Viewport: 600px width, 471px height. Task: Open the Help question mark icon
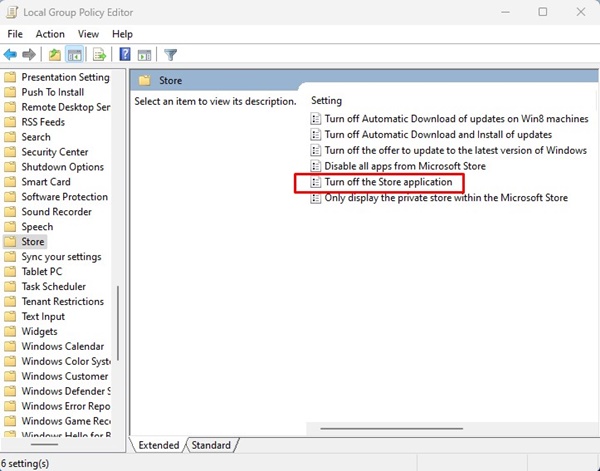click(125, 54)
